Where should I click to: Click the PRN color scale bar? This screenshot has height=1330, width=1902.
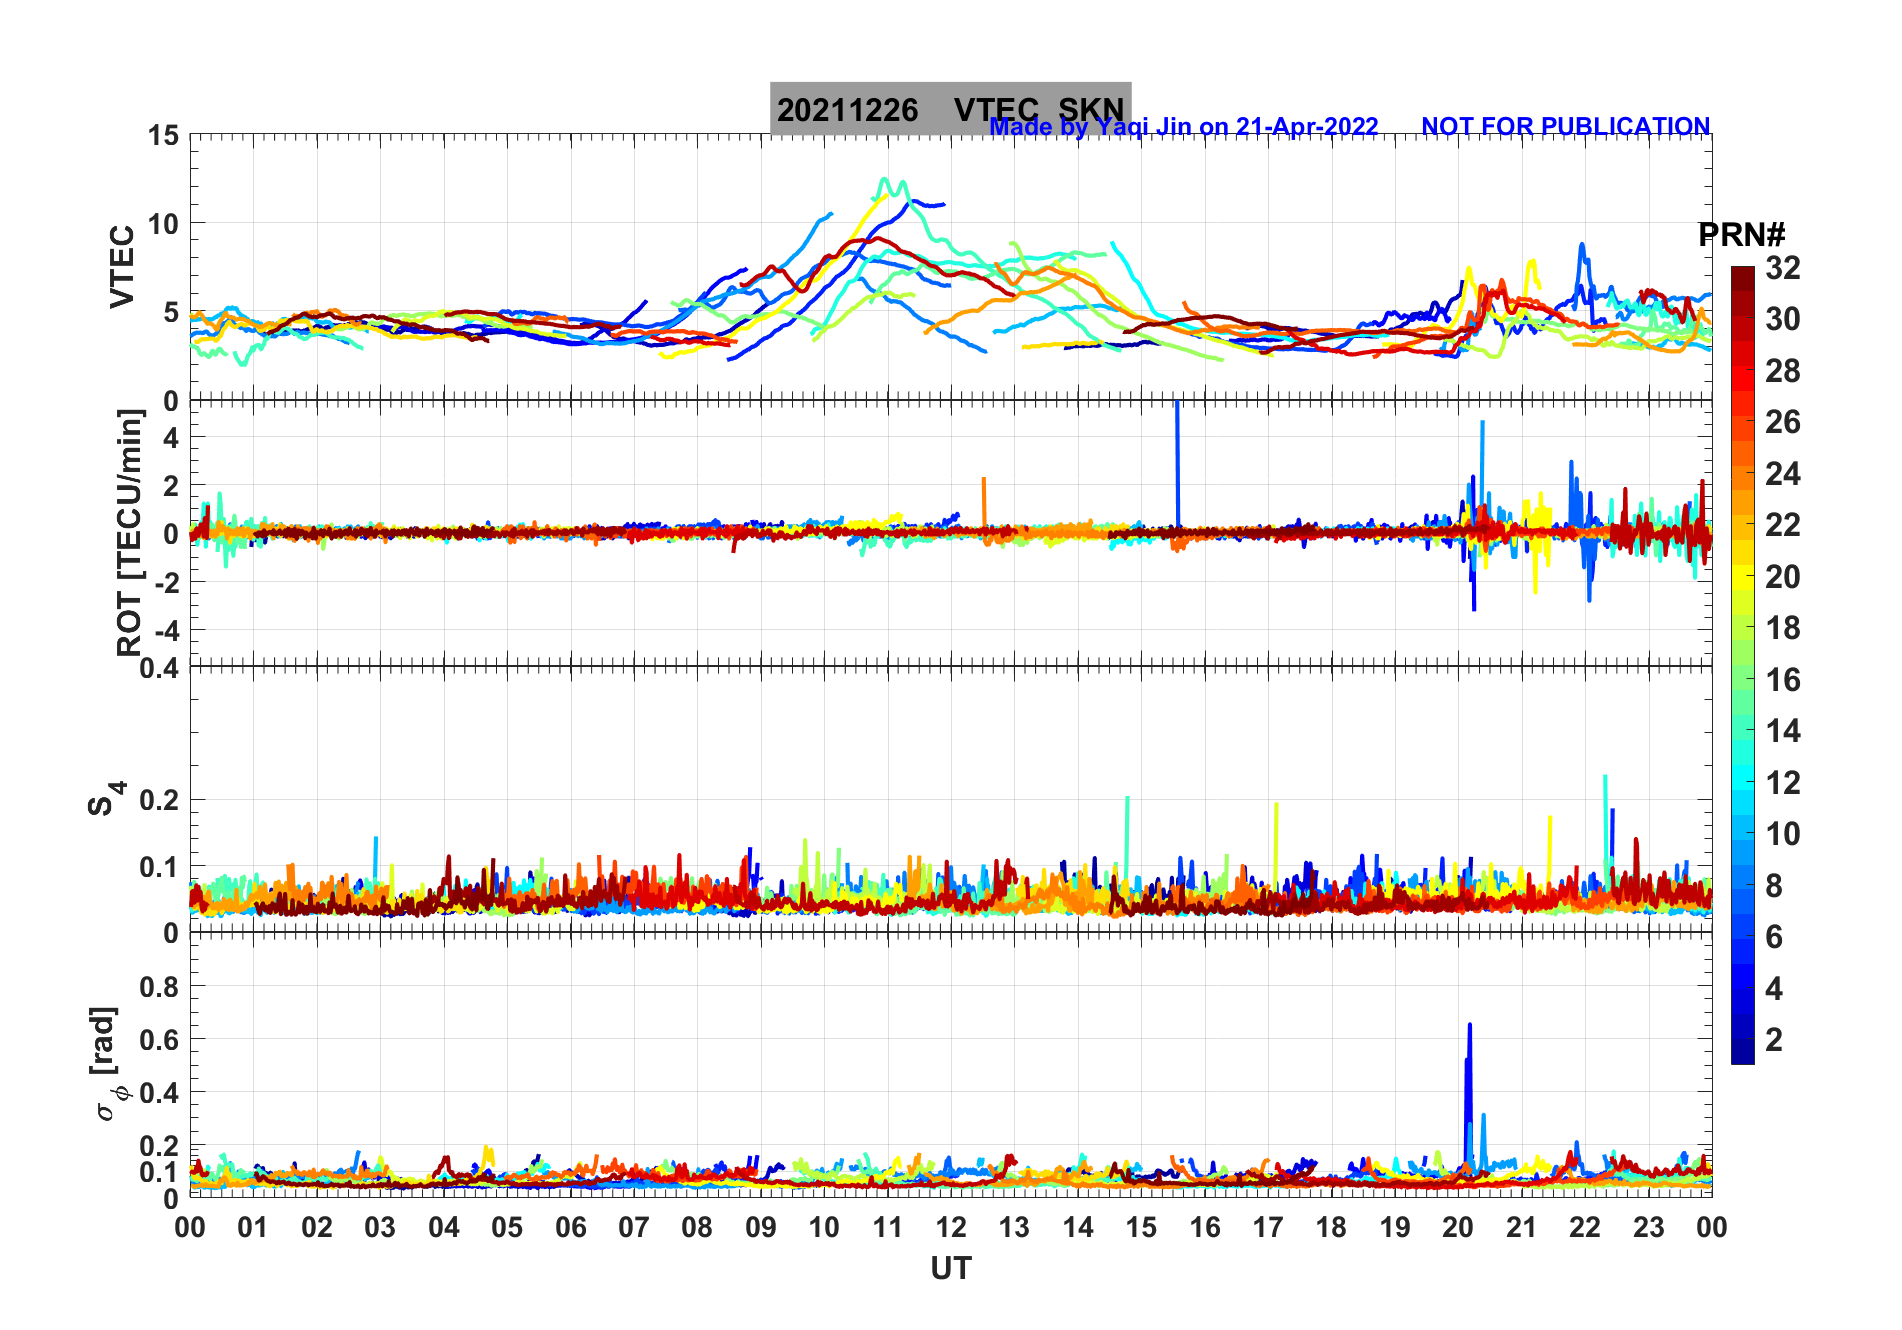(x=1742, y=665)
